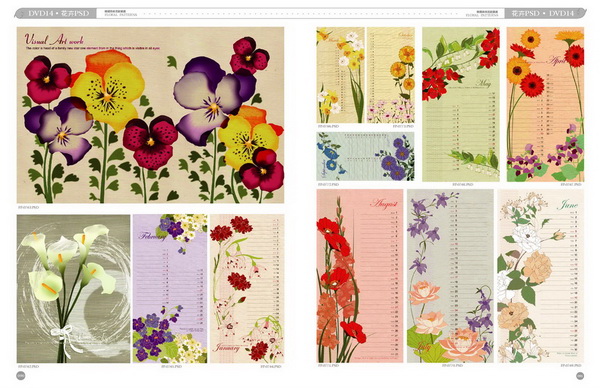600x388 pixels.
Task: Click the file name caption under August calendar
Action: [328, 365]
